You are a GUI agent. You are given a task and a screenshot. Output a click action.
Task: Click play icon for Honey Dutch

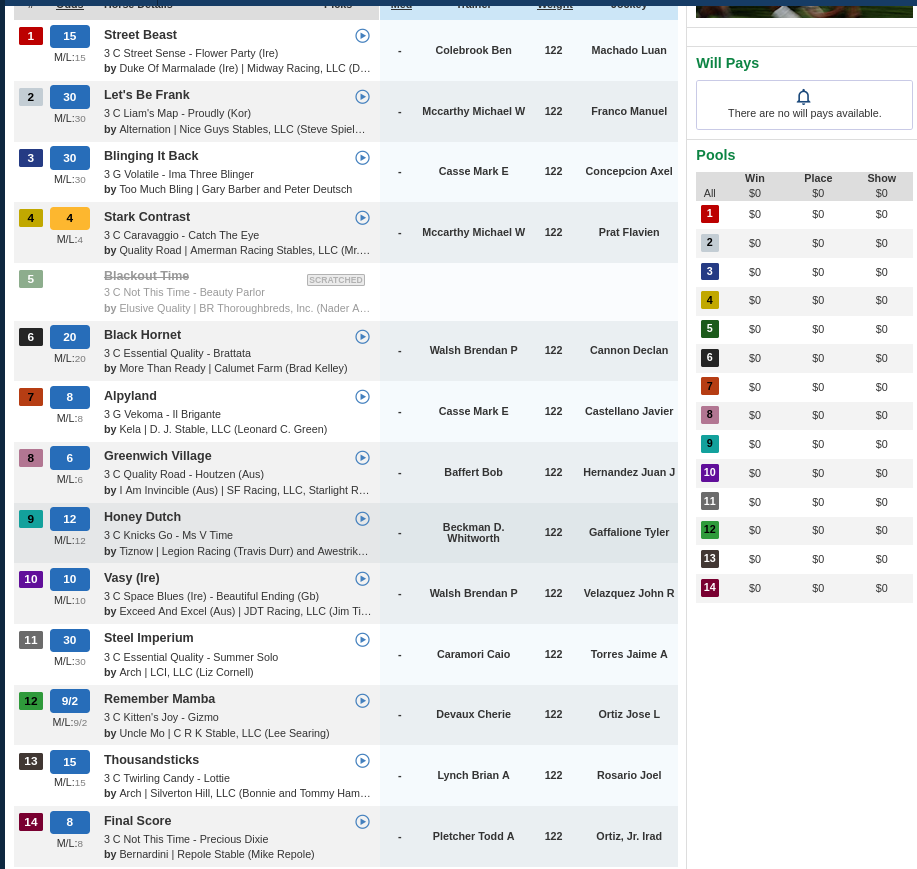pos(363,518)
